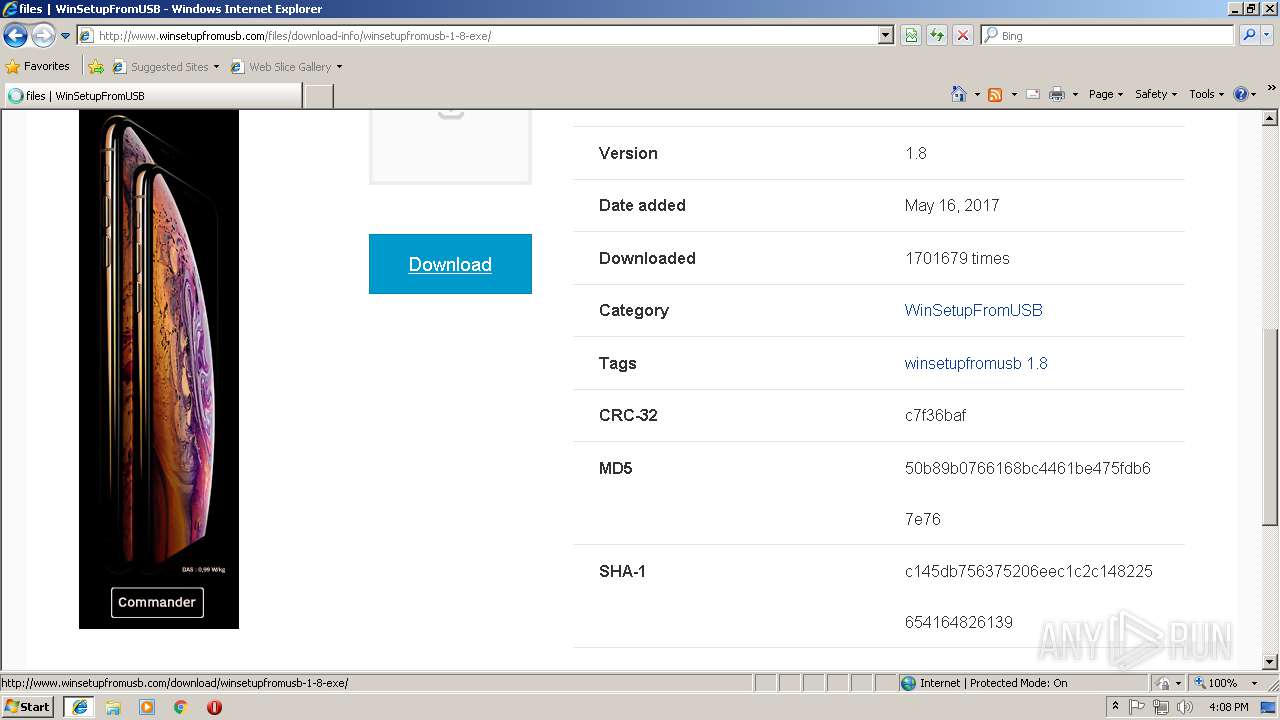Show hidden tray icons arrow
Screen dimensions: 1280x720
tap(1116, 707)
